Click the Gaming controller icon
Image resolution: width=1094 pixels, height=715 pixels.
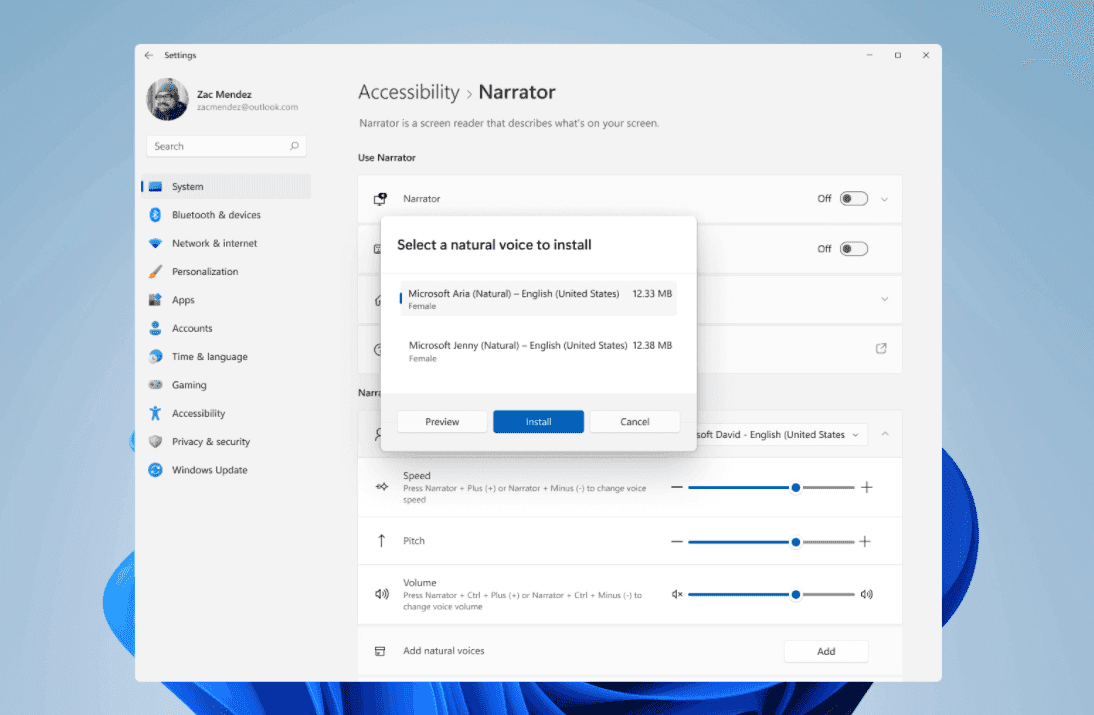pyautogui.click(x=156, y=385)
